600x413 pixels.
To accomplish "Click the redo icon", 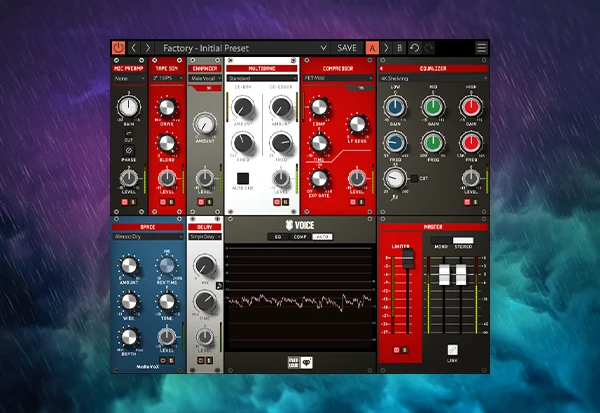I will click(x=429, y=48).
